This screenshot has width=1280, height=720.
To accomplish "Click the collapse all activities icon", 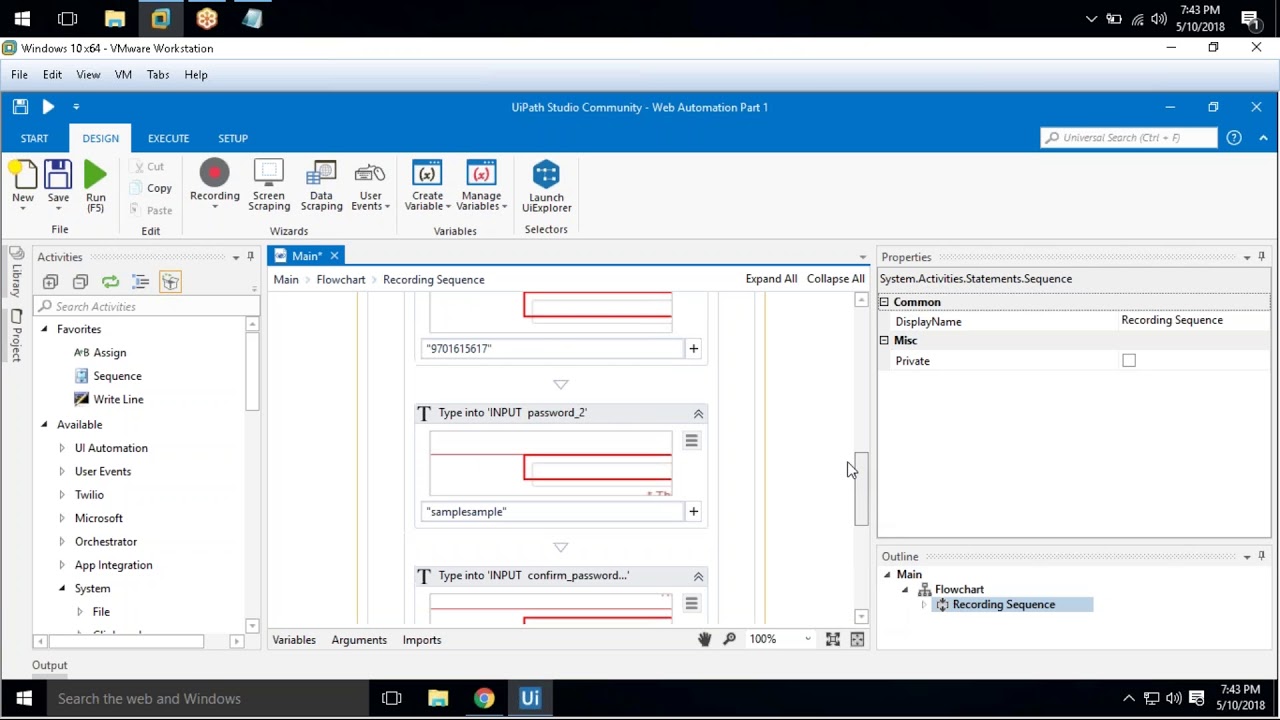I will click(81, 282).
